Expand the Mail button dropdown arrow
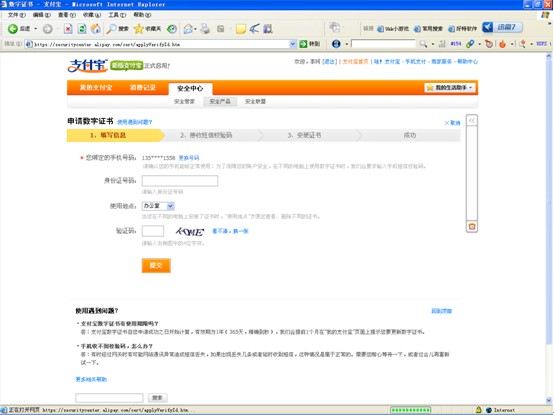This screenshot has width=554, height=415. pyautogui.click(x=195, y=29)
